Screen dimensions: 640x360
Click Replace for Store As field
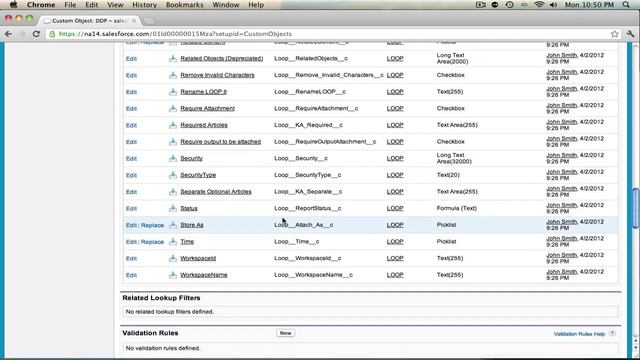152,225
